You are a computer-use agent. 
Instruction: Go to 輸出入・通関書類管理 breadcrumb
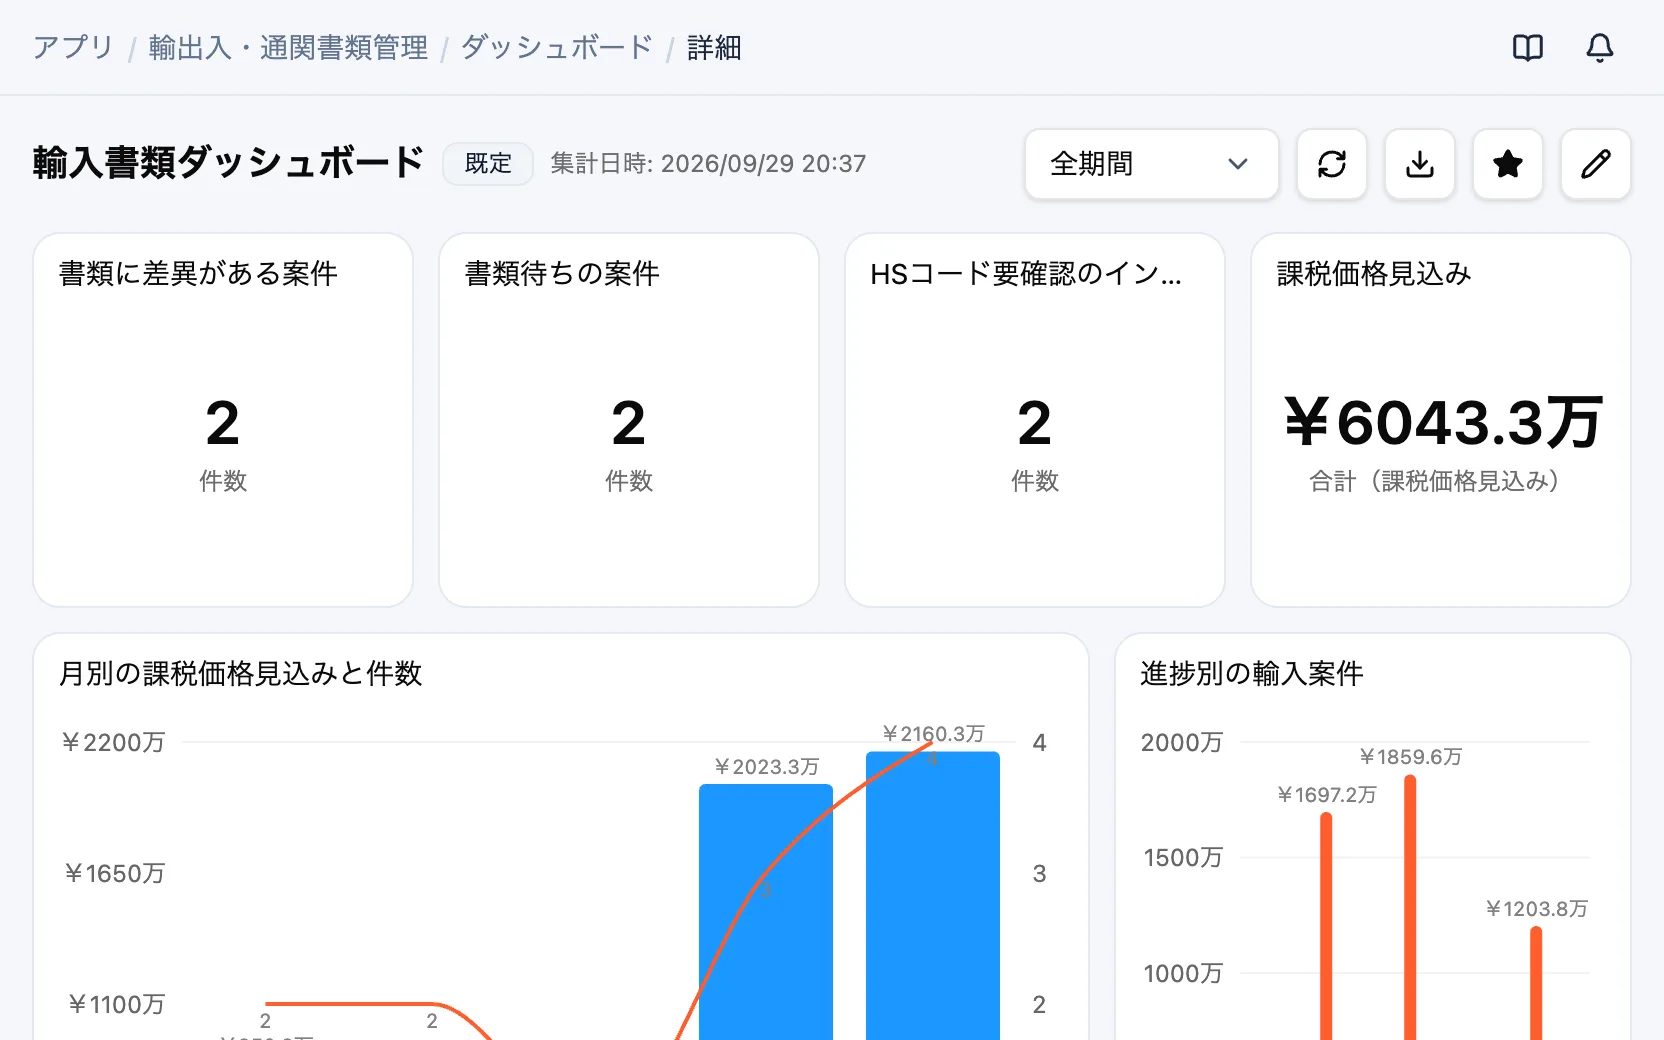click(x=288, y=48)
